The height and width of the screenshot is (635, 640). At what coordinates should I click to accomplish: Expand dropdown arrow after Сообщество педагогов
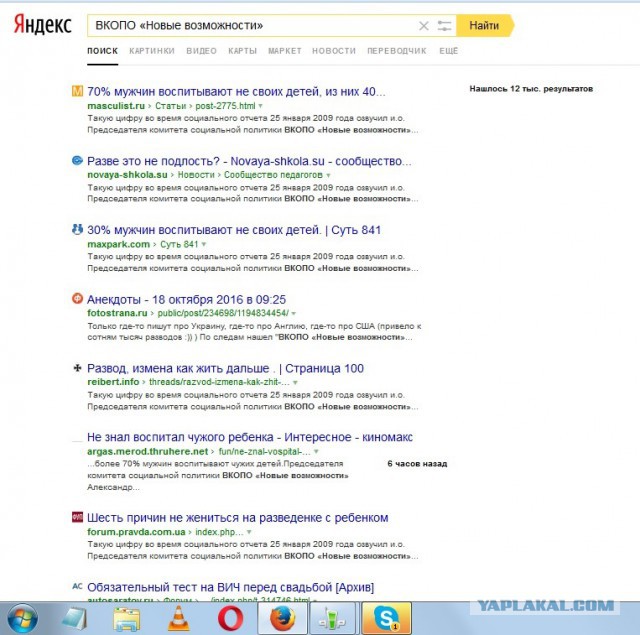click(328, 175)
